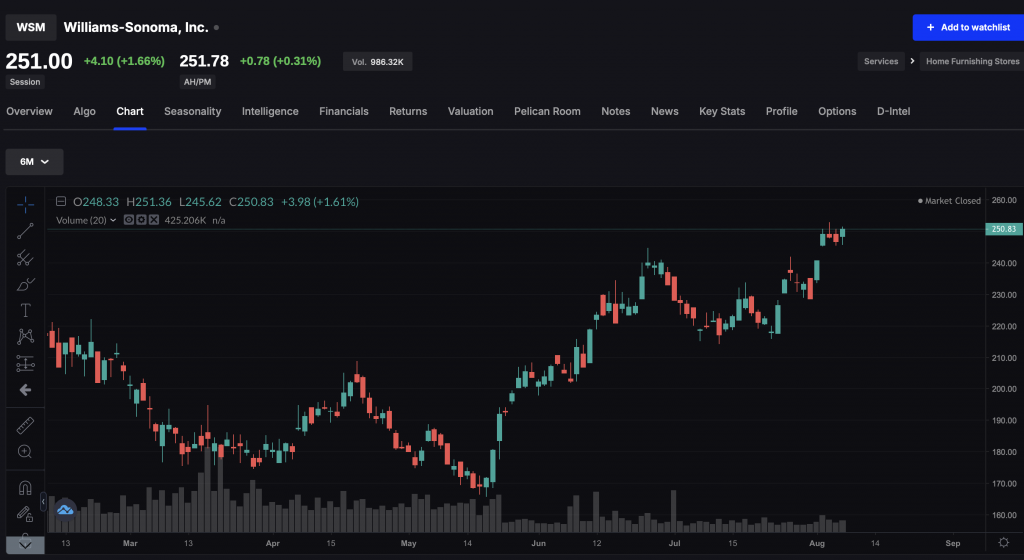Expand the drawing toolbar with bottom chevron
Viewport: 1024px width, 560px height.
click(x=25, y=545)
